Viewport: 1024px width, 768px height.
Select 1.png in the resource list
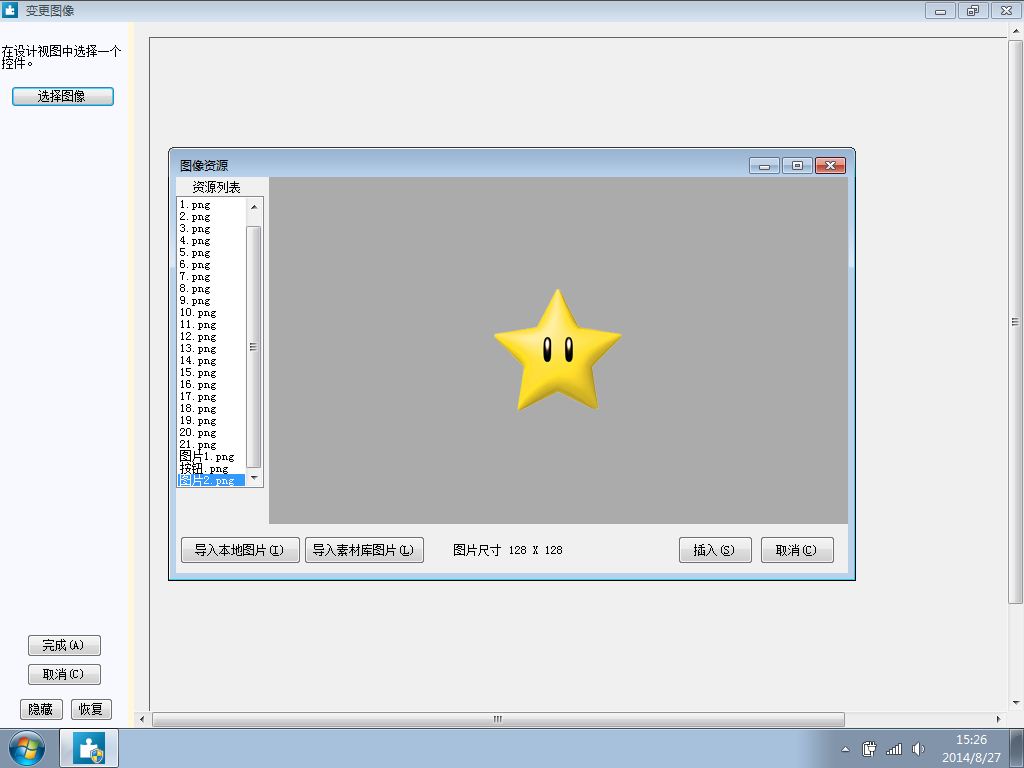211,204
